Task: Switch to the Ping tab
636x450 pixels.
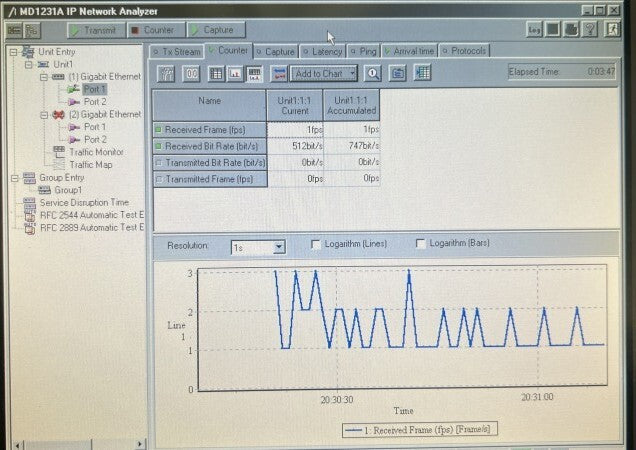Action: (364, 52)
